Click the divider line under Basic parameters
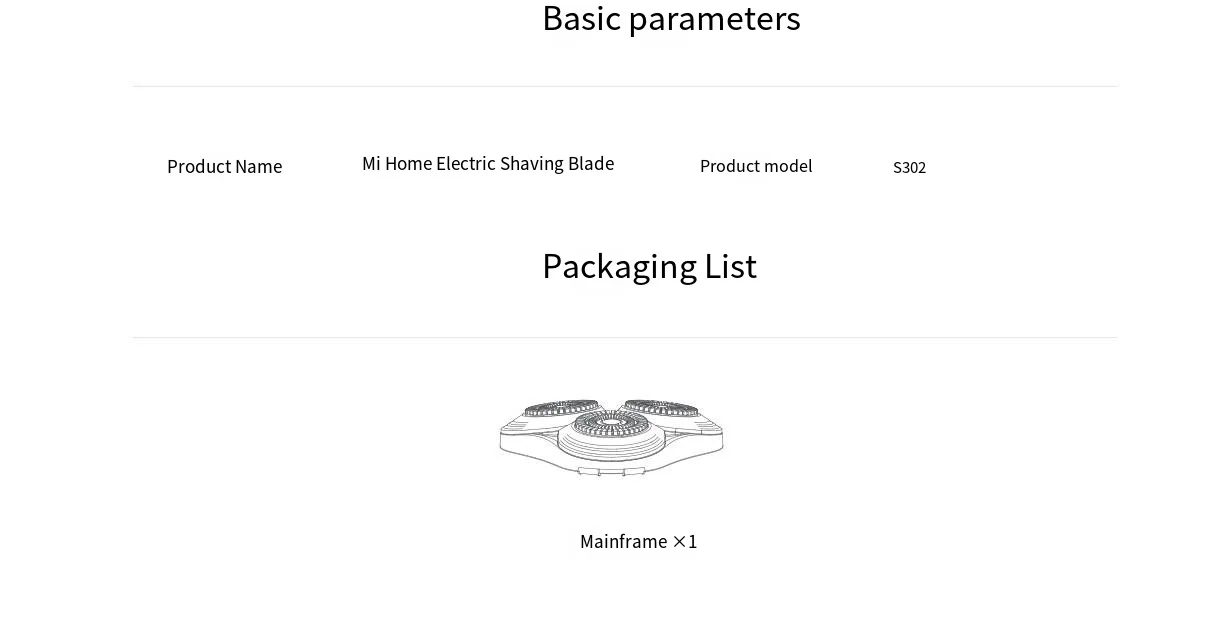Image resolution: width=1226 pixels, height=628 pixels. pos(624,87)
